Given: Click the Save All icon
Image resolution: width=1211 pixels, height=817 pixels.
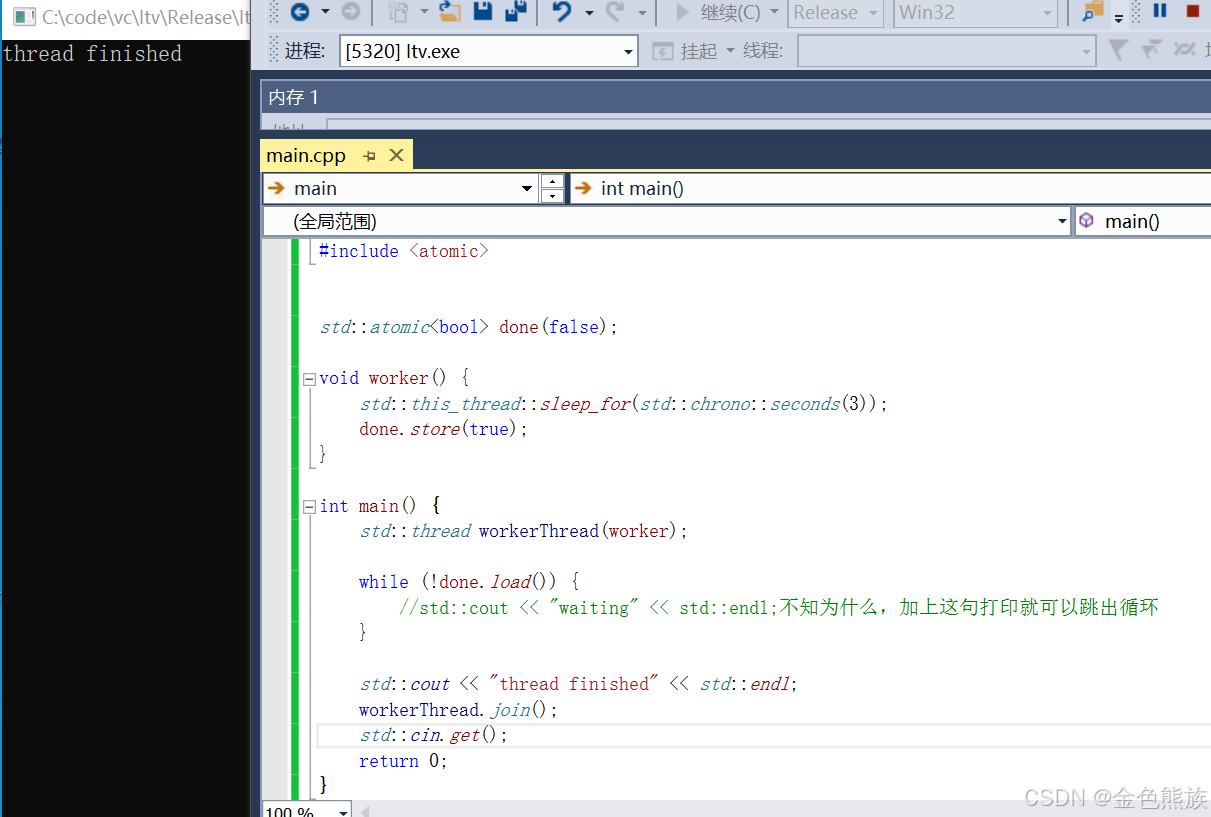Looking at the screenshot, I should point(516,12).
